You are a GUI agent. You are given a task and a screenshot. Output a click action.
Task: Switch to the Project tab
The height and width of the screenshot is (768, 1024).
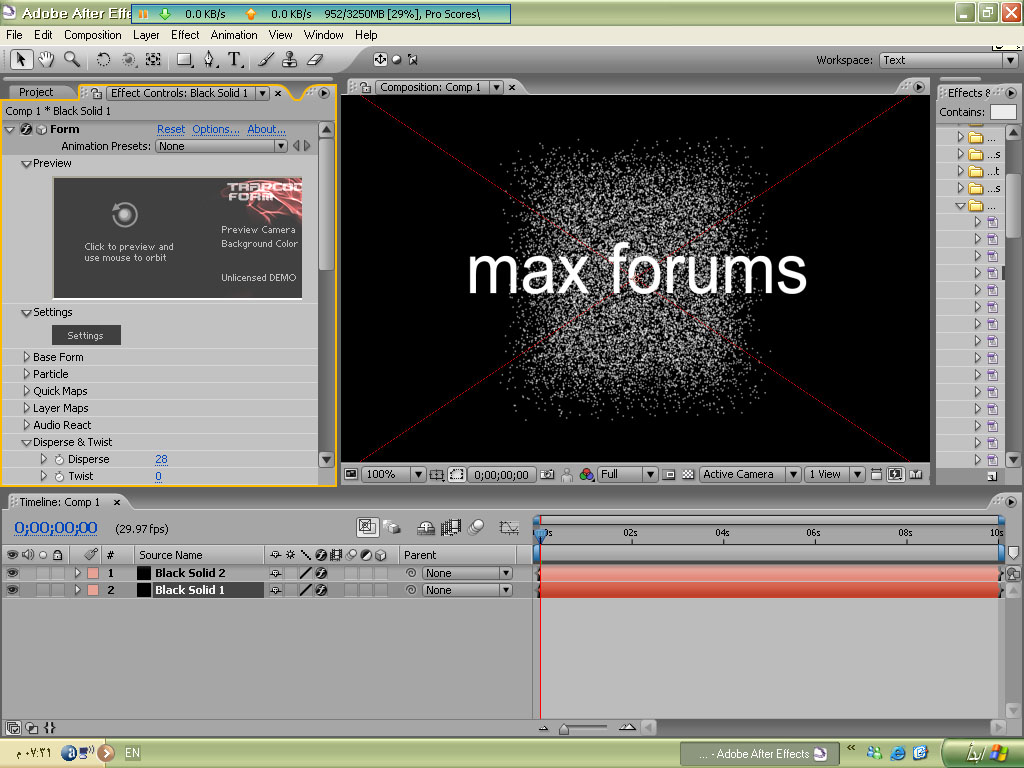coord(36,93)
